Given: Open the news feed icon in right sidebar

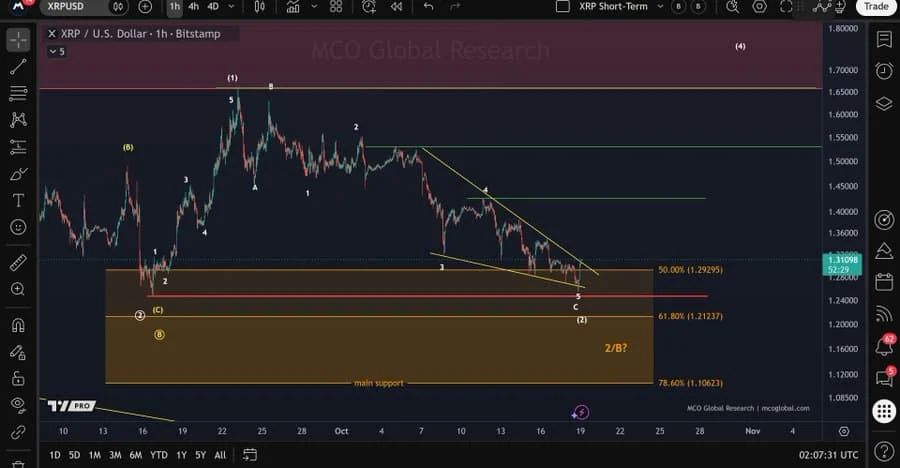Looking at the screenshot, I should tap(884, 313).
